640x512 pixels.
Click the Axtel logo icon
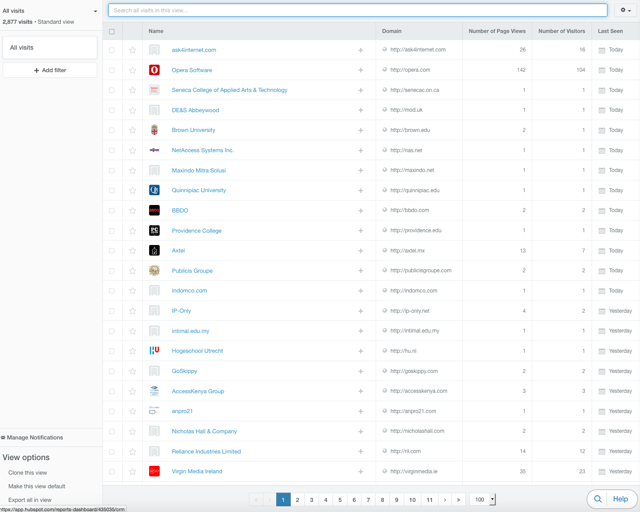click(x=154, y=251)
